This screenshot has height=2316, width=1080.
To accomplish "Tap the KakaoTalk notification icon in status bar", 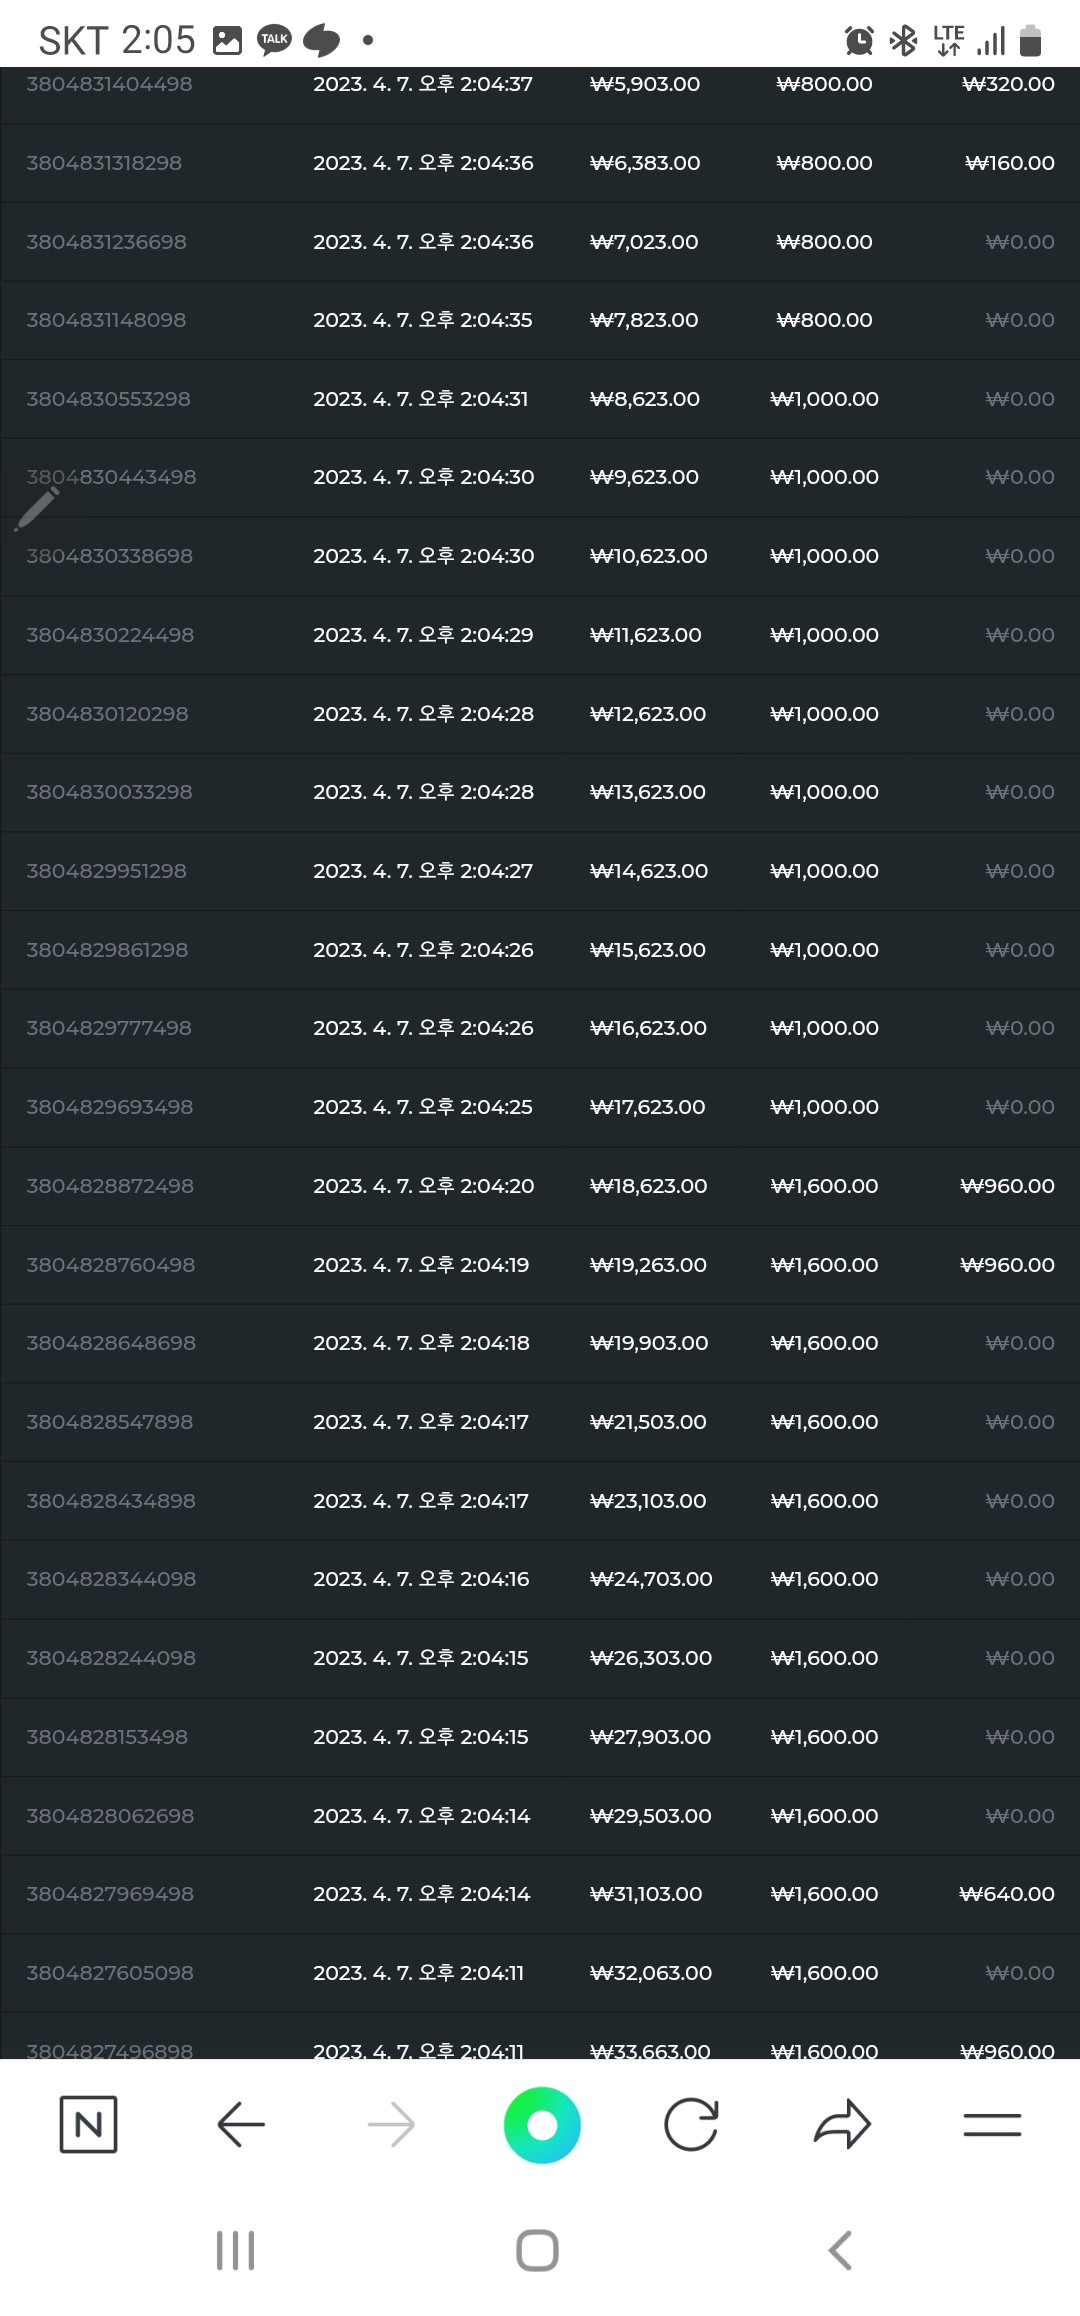I will 274,40.
